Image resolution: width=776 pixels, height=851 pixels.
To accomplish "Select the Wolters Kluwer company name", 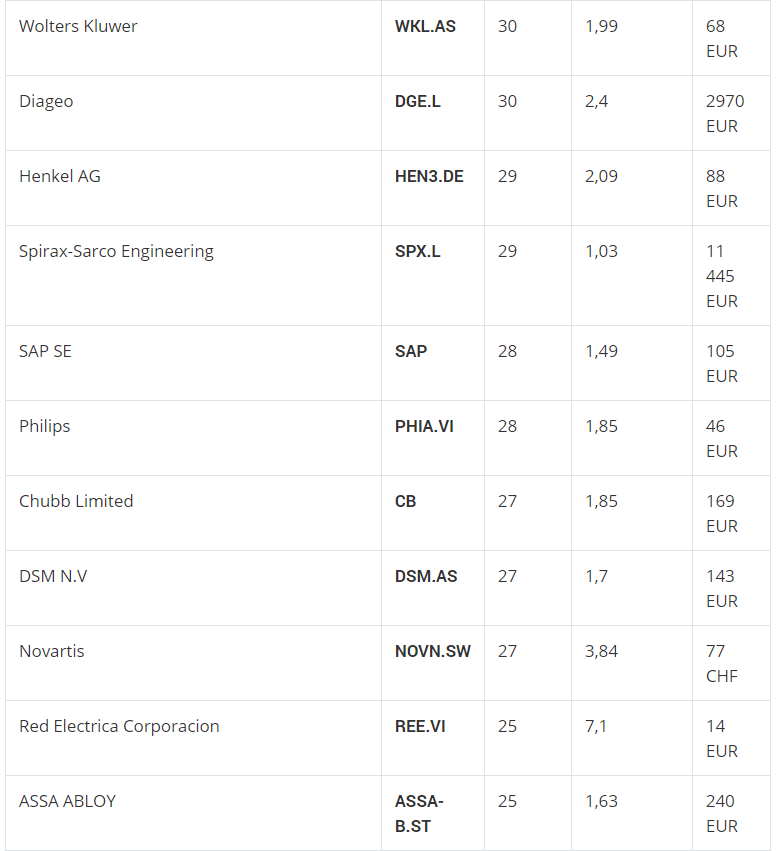I will [x=78, y=26].
